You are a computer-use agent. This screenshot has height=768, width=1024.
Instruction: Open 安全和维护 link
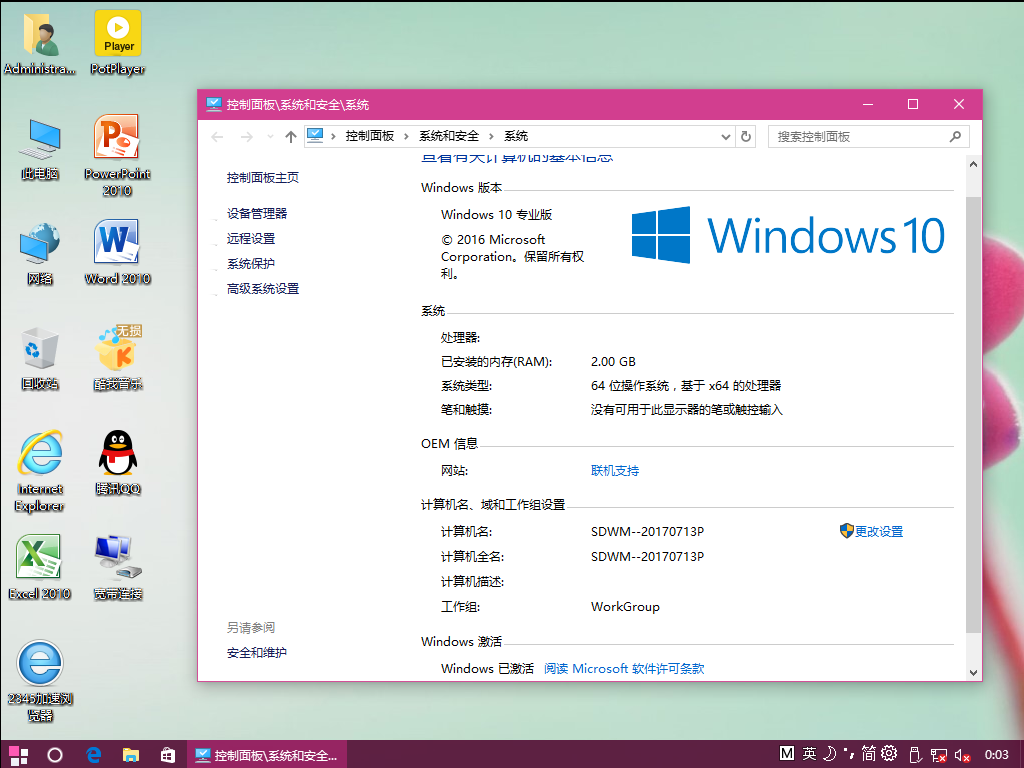pyautogui.click(x=257, y=652)
